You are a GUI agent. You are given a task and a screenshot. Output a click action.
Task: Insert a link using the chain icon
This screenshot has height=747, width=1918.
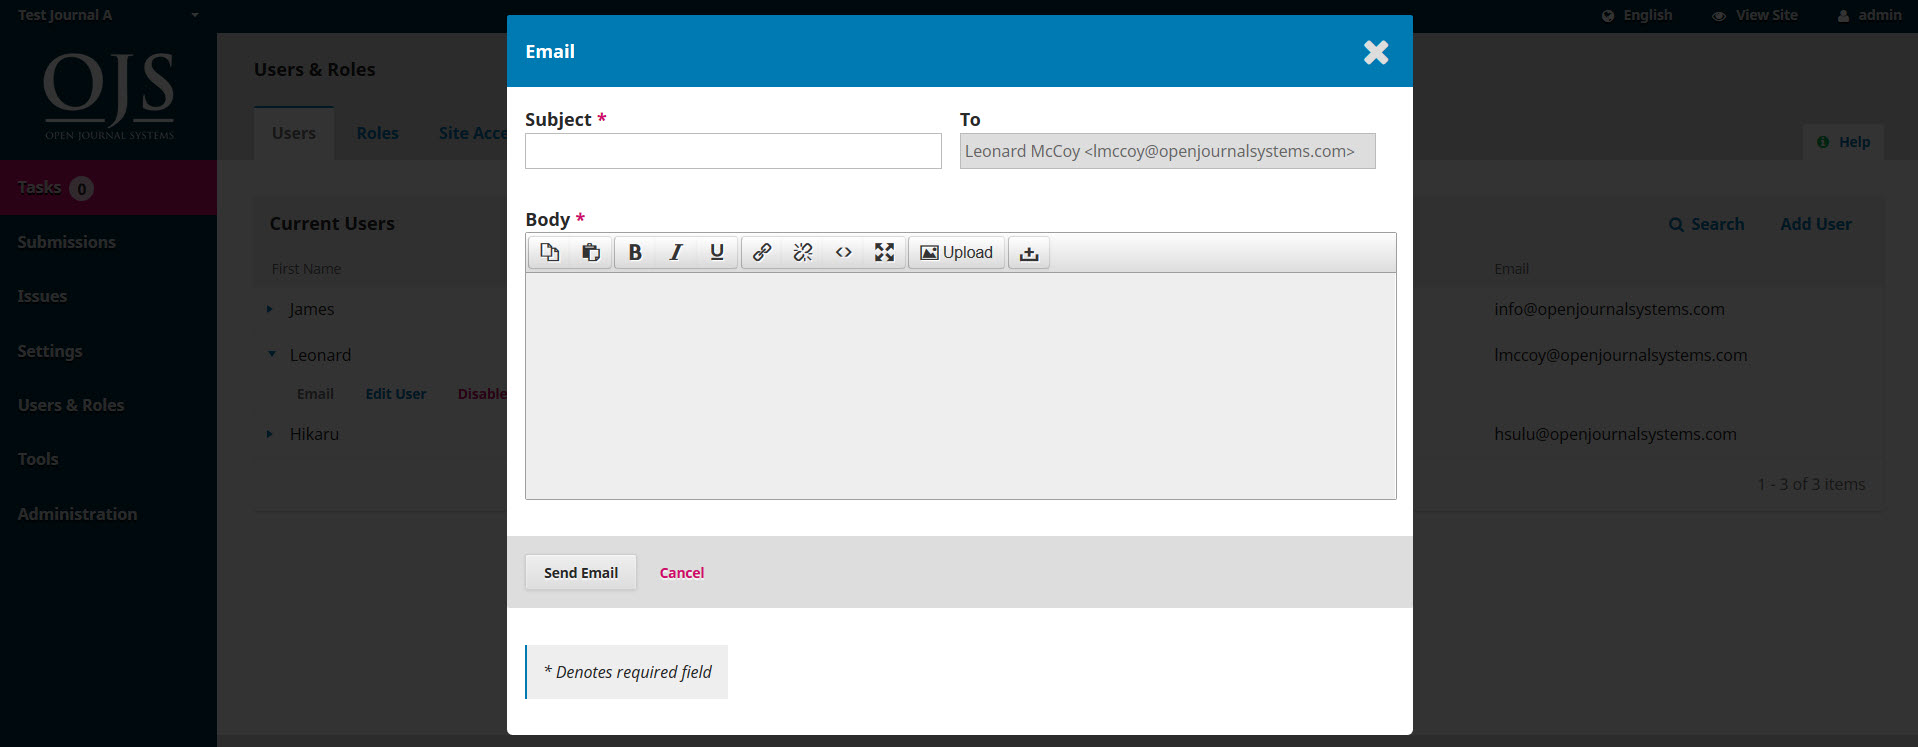[x=762, y=253]
